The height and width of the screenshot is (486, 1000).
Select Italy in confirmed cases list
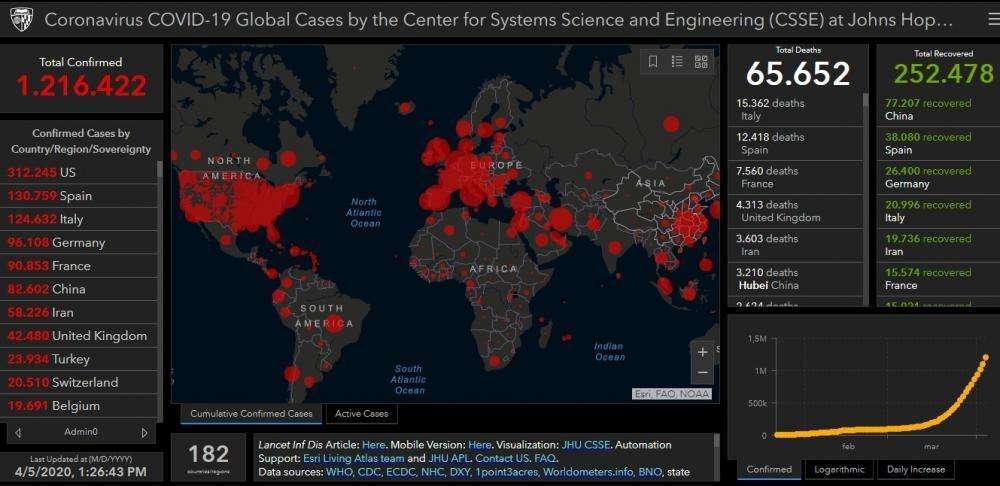(79, 219)
